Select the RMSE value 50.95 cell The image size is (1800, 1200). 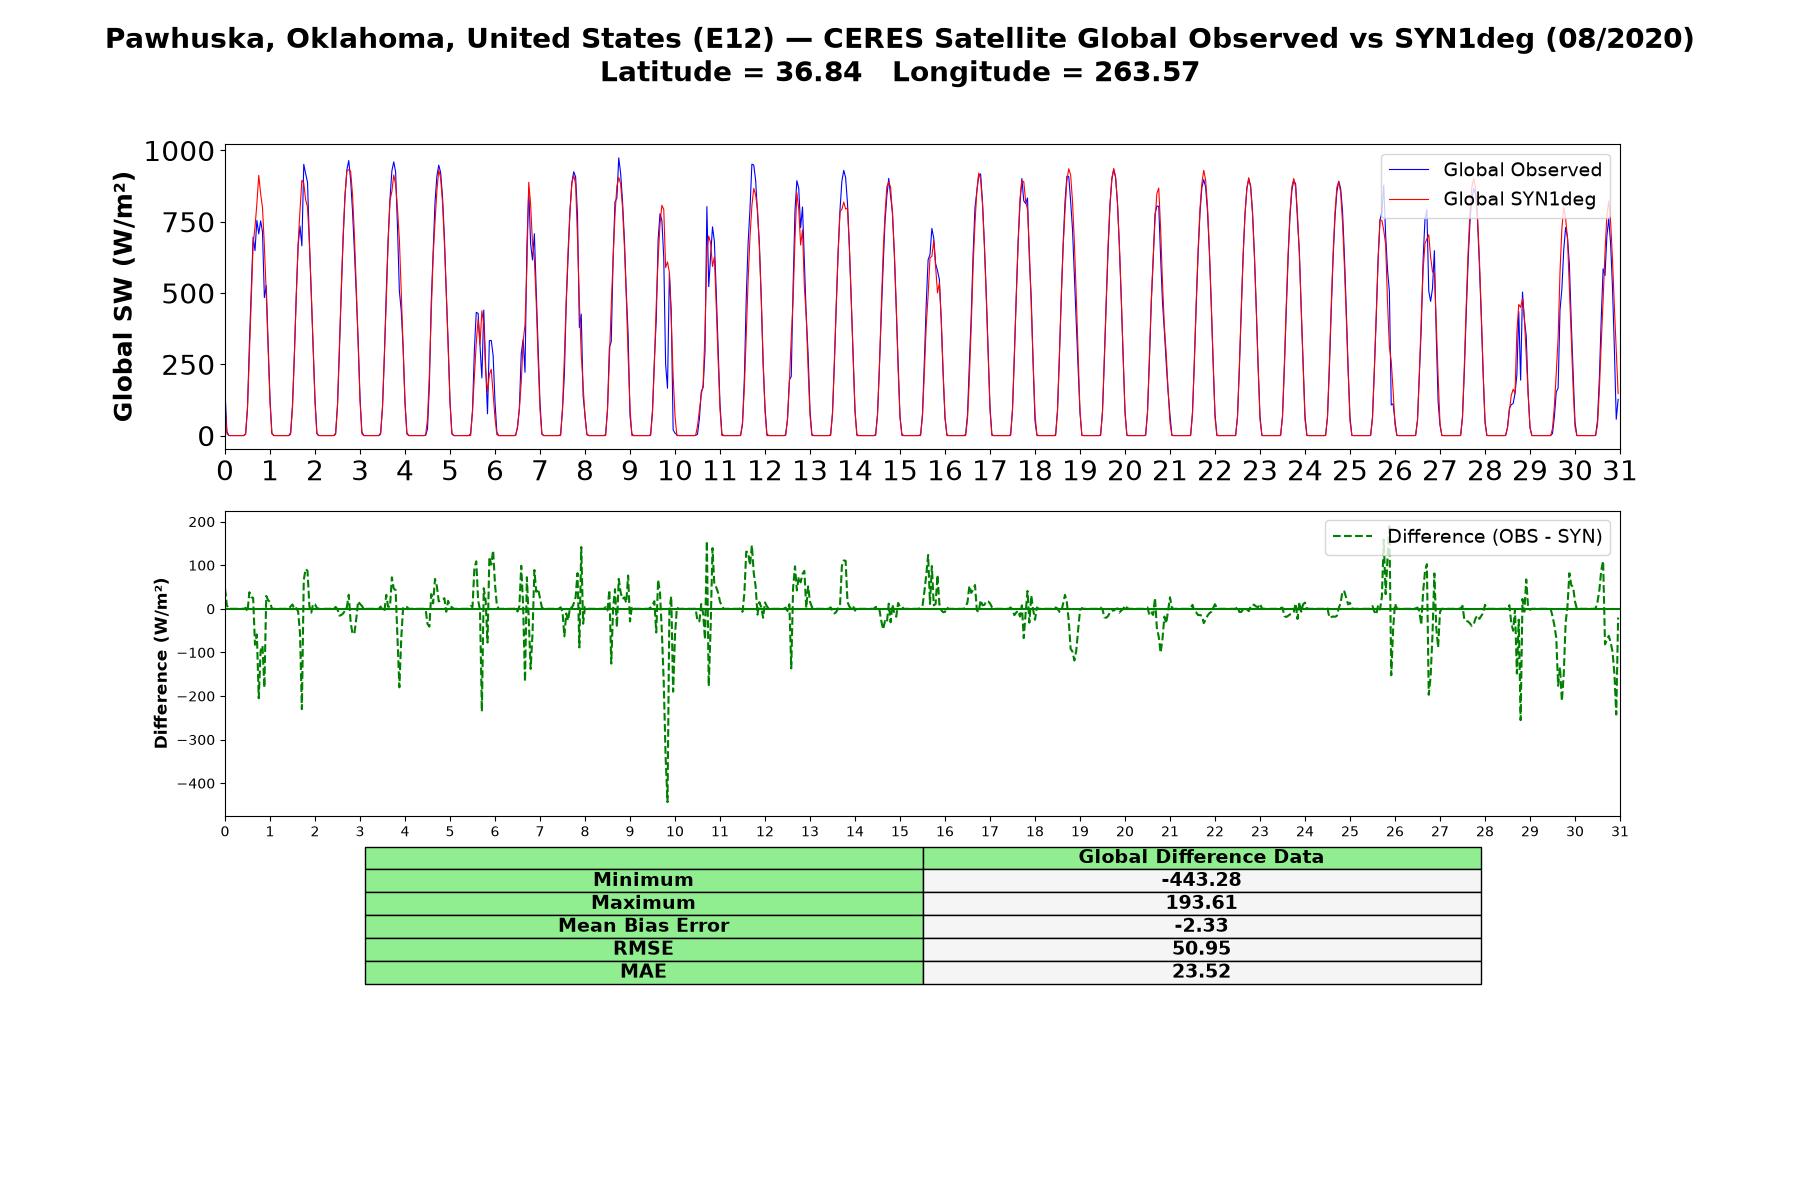point(1202,949)
